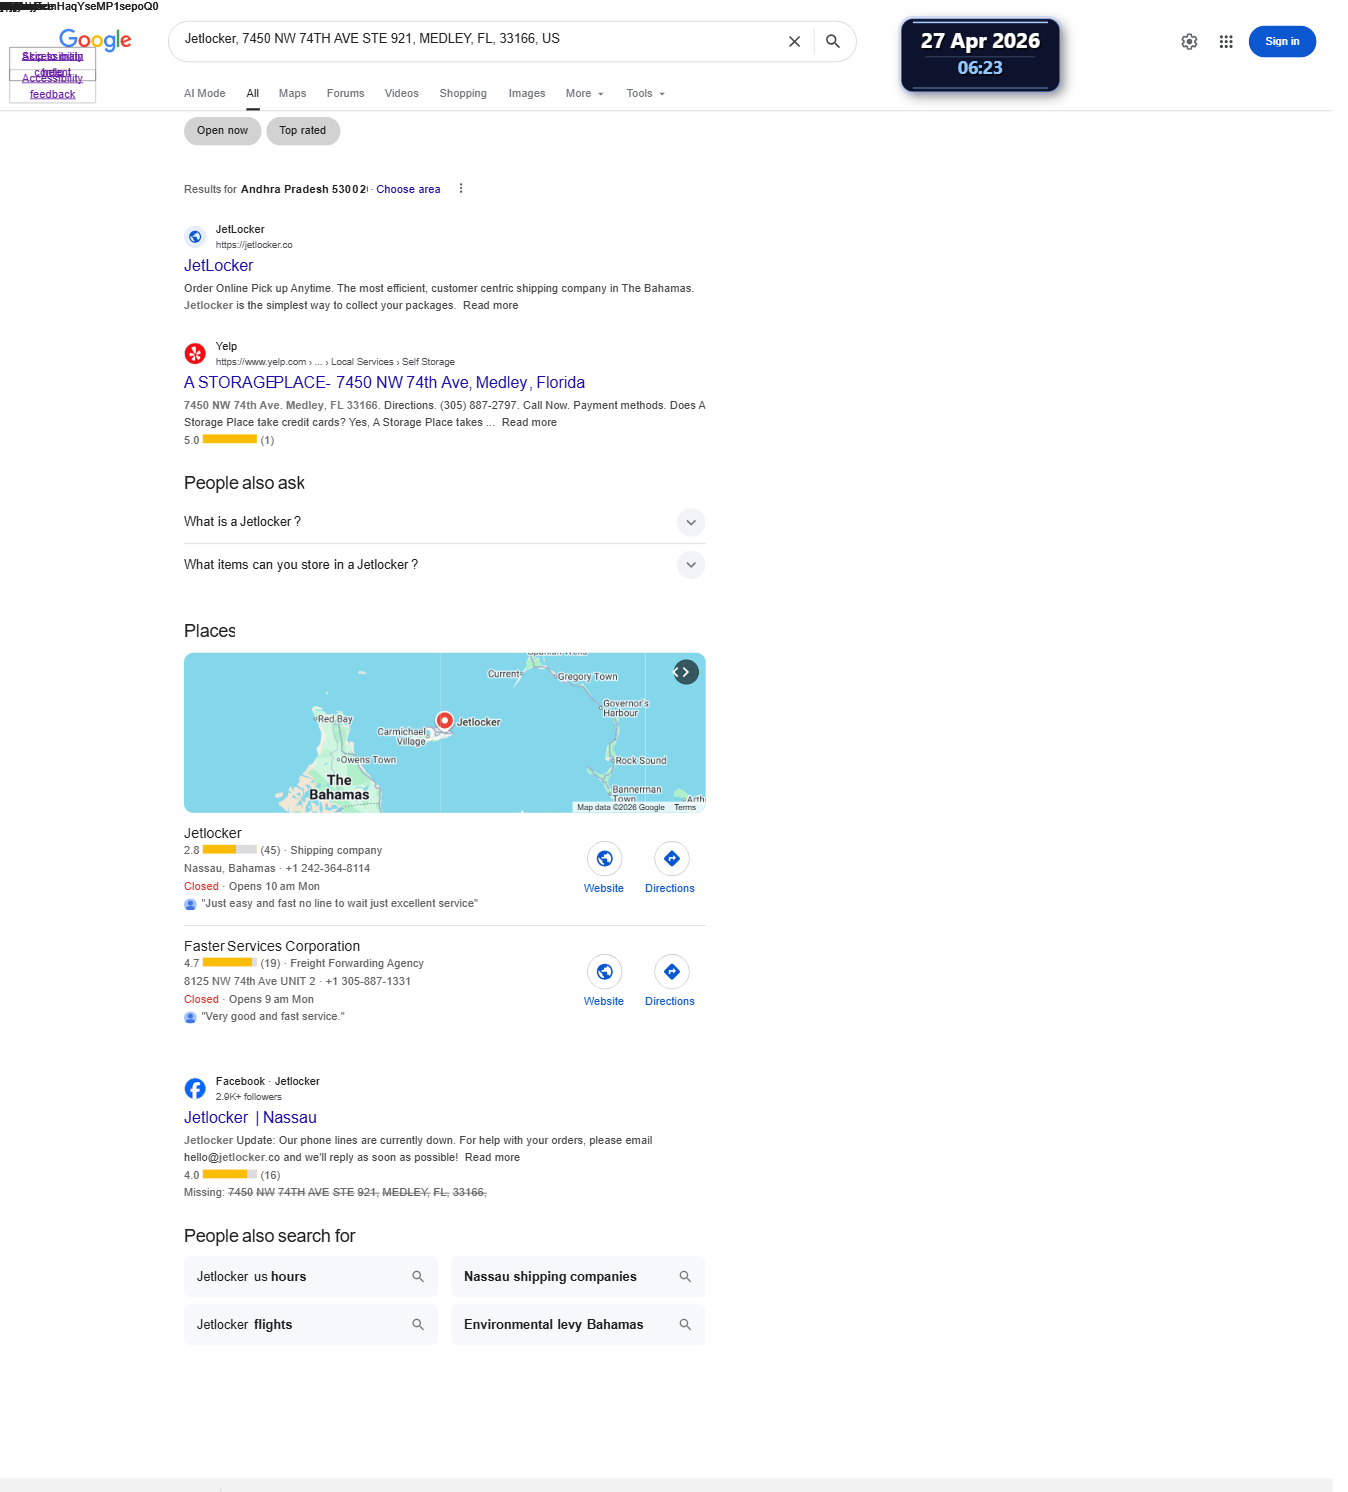Open the settings gear icon
The image size is (1348, 1492).
pos(1189,42)
